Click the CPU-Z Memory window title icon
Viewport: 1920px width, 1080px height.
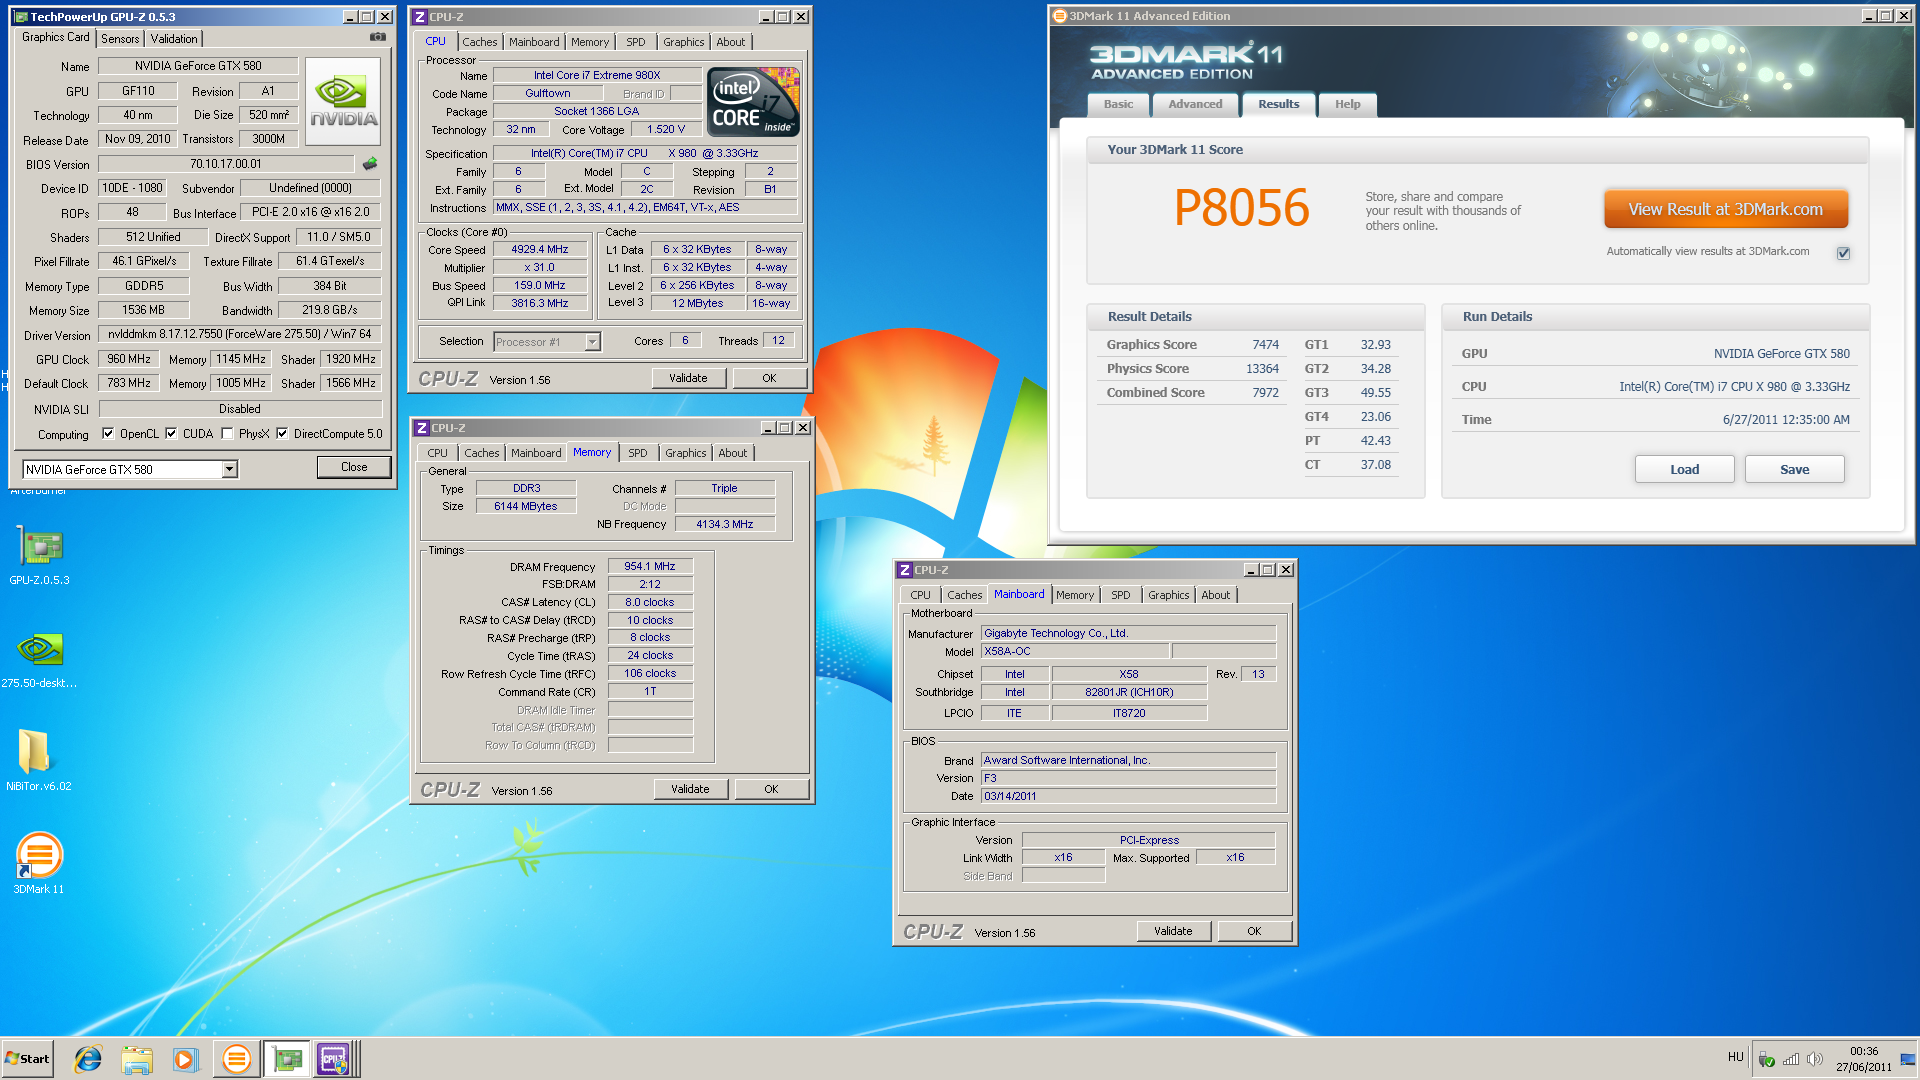(x=422, y=428)
